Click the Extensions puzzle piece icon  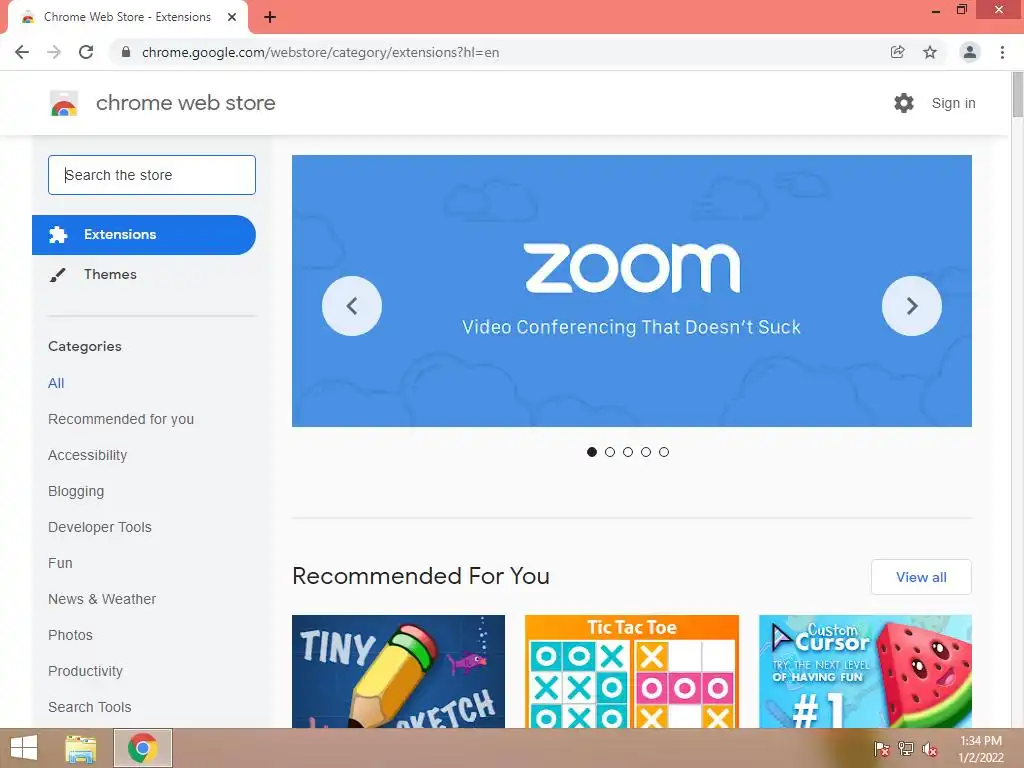pyautogui.click(x=58, y=235)
